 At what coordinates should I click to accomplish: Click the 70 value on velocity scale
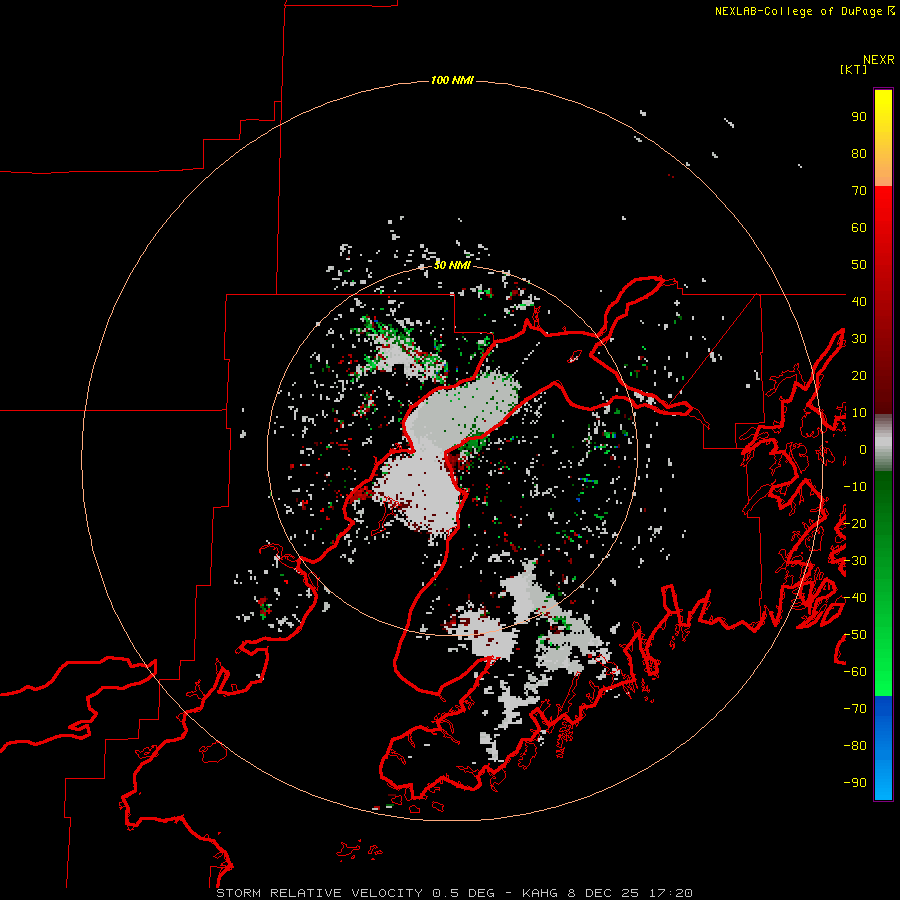tap(859, 191)
